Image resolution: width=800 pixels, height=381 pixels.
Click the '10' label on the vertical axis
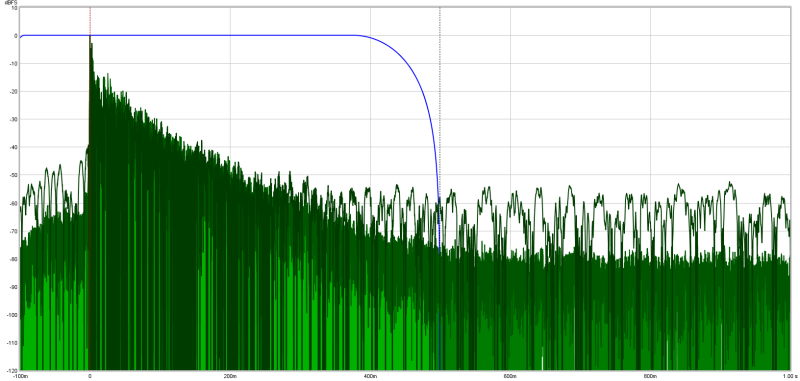coord(14,8)
